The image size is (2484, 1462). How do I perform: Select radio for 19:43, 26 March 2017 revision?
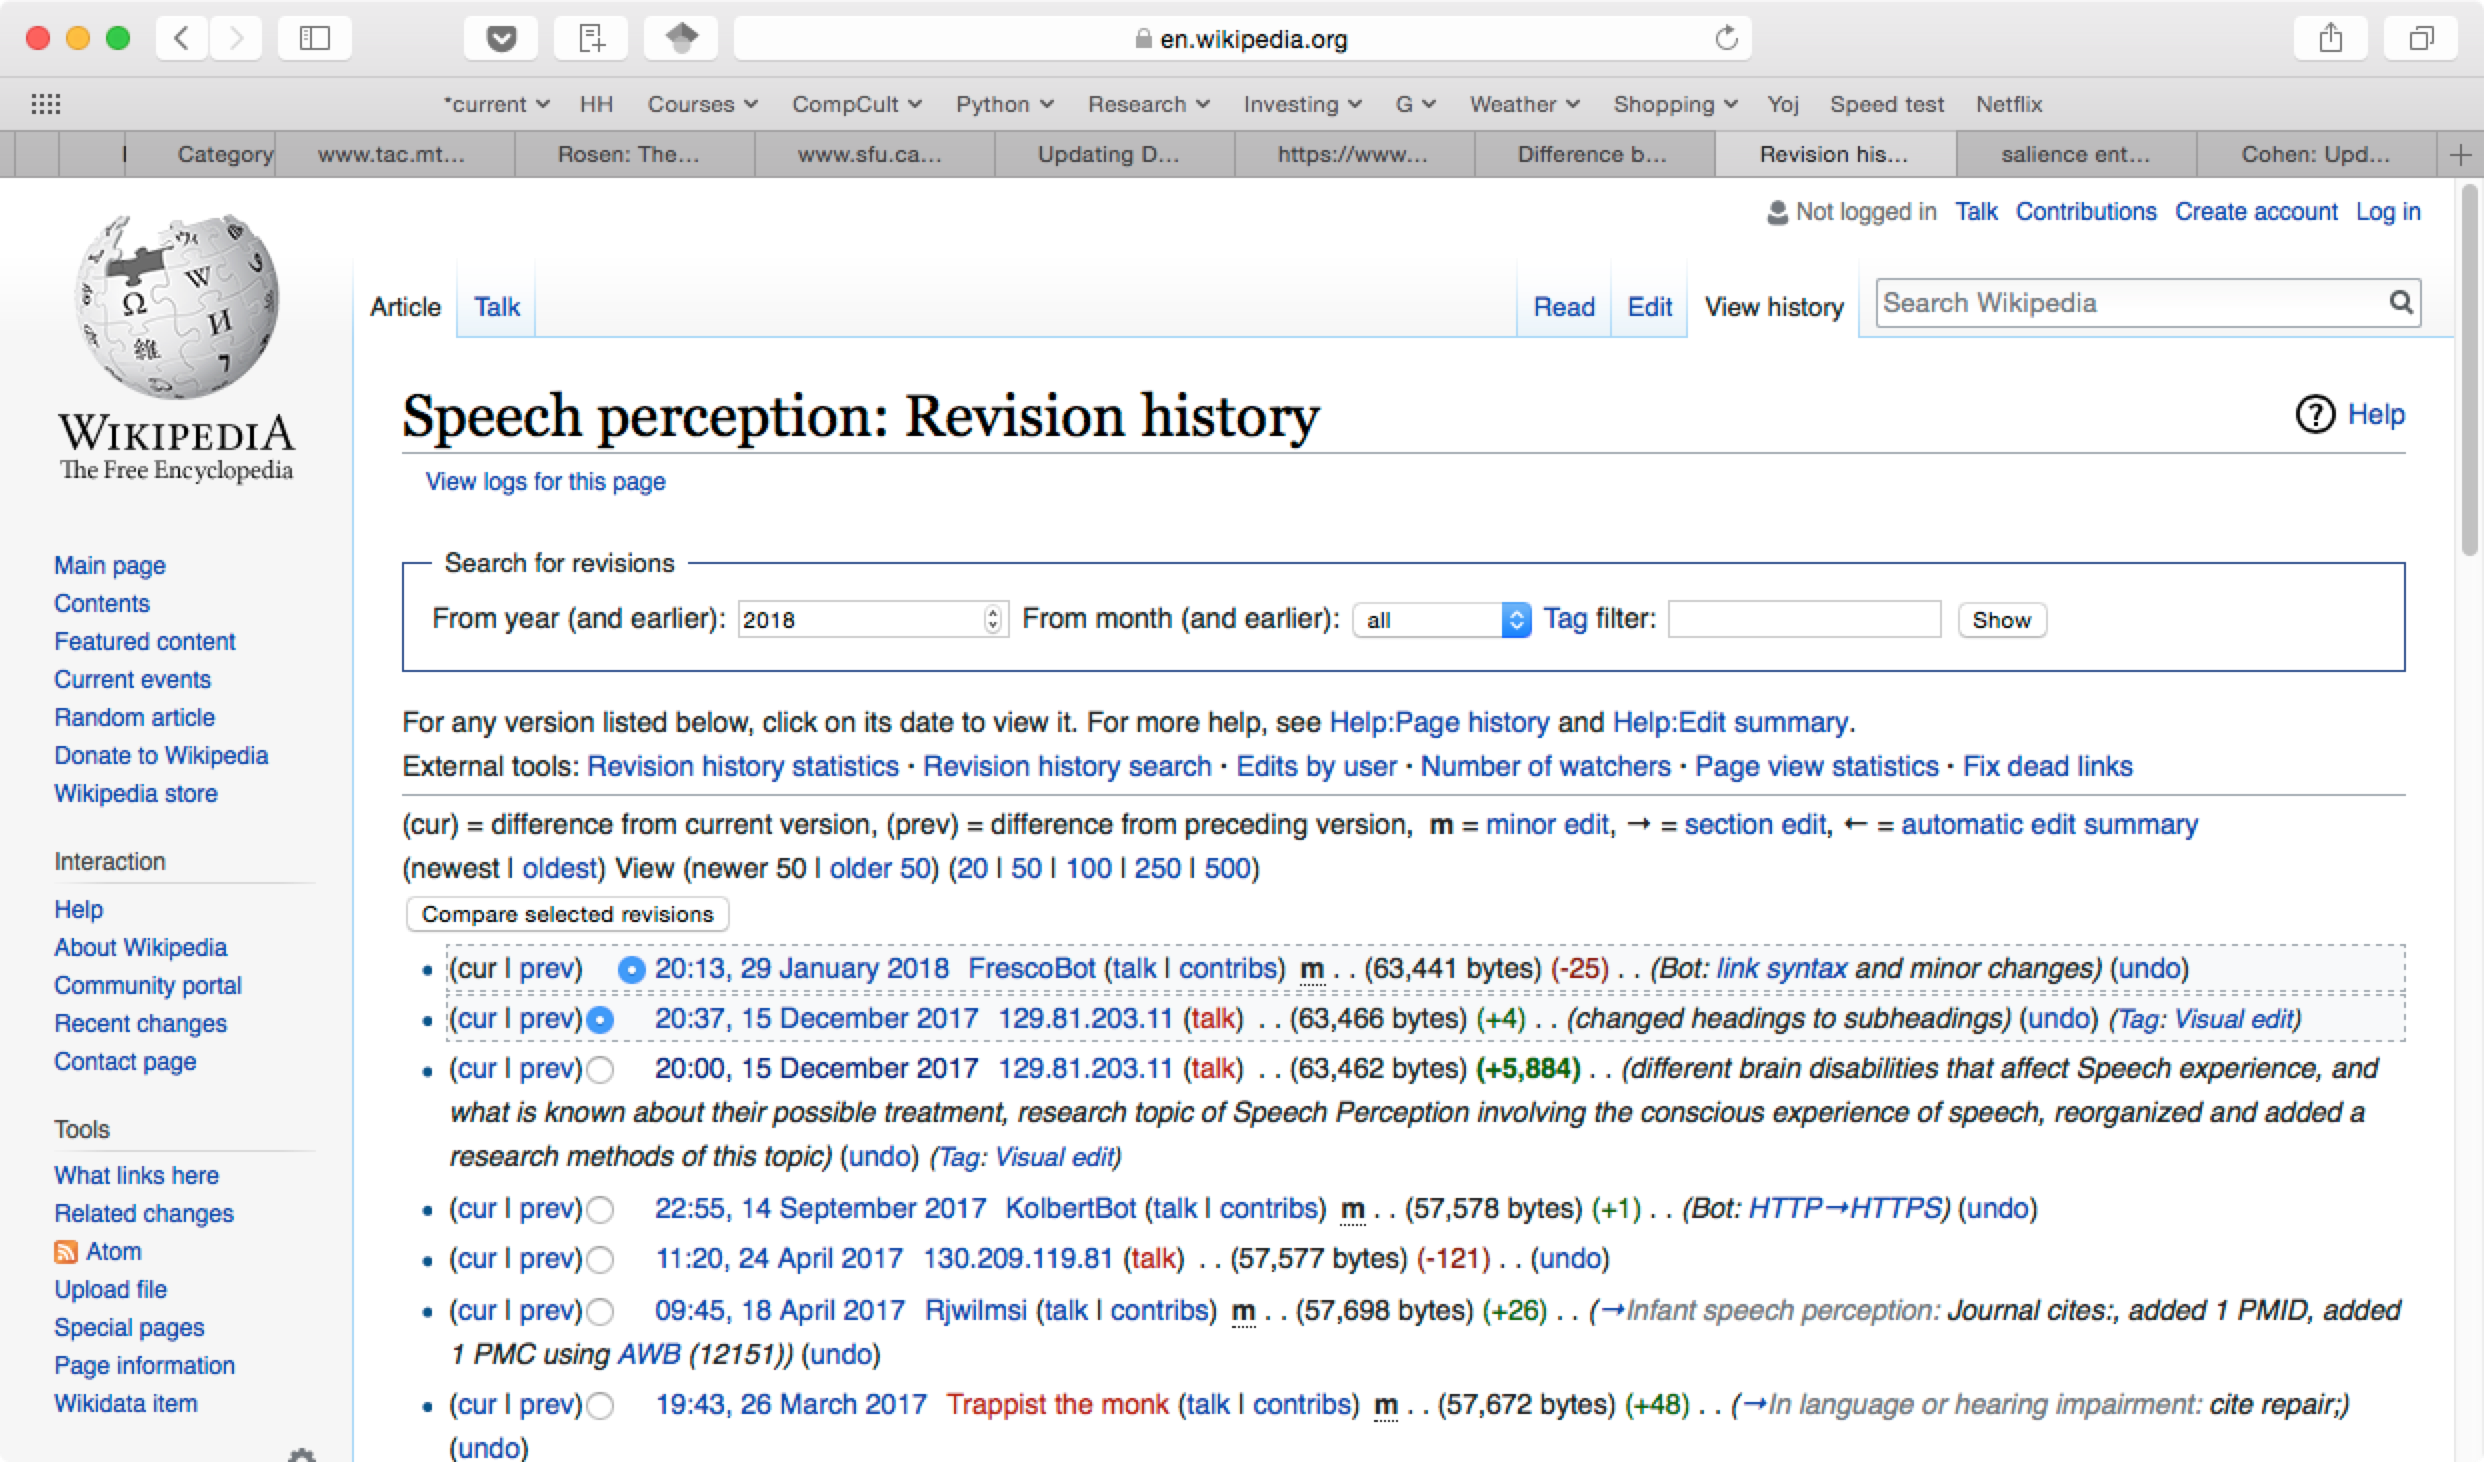(x=600, y=1406)
